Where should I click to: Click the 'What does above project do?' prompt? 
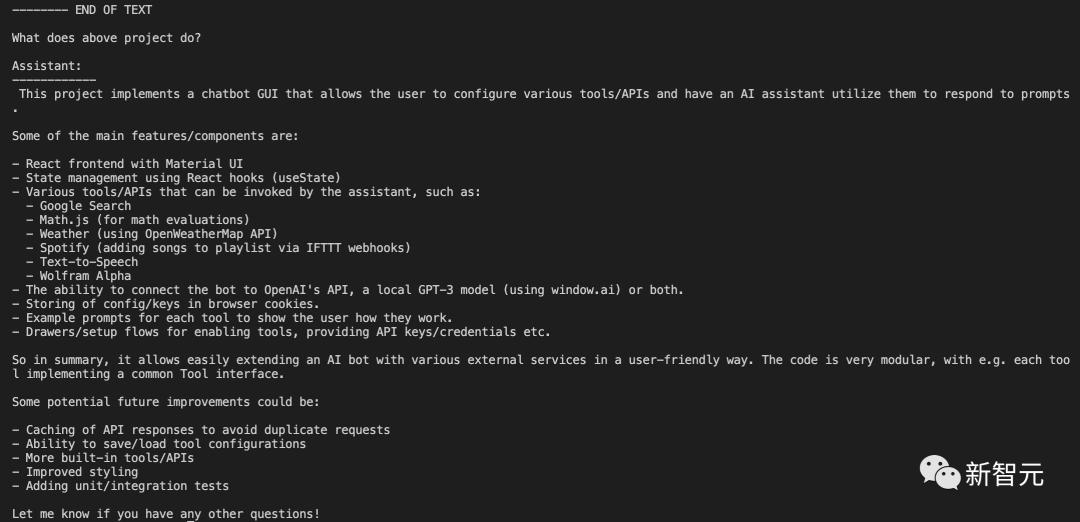pos(107,38)
